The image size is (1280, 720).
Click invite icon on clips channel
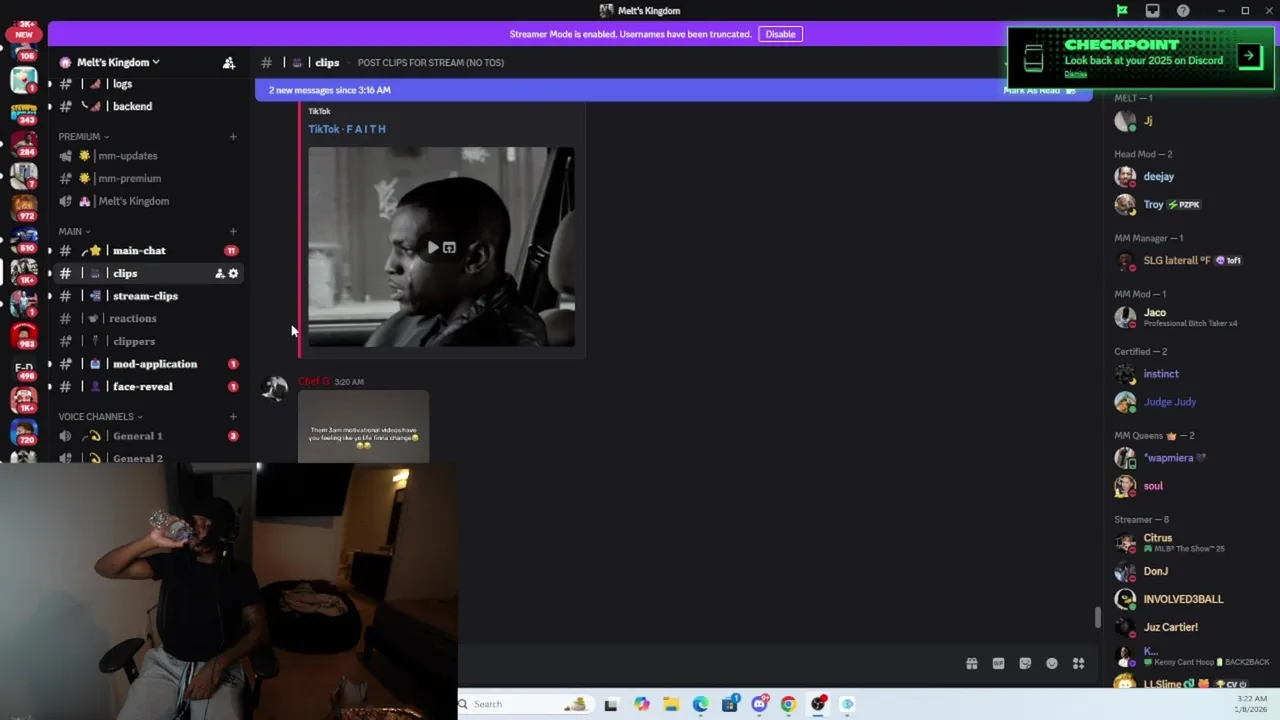click(219, 273)
